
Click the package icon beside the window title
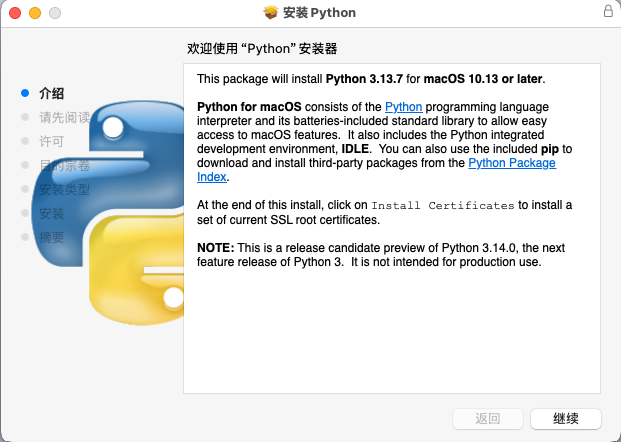(270, 13)
